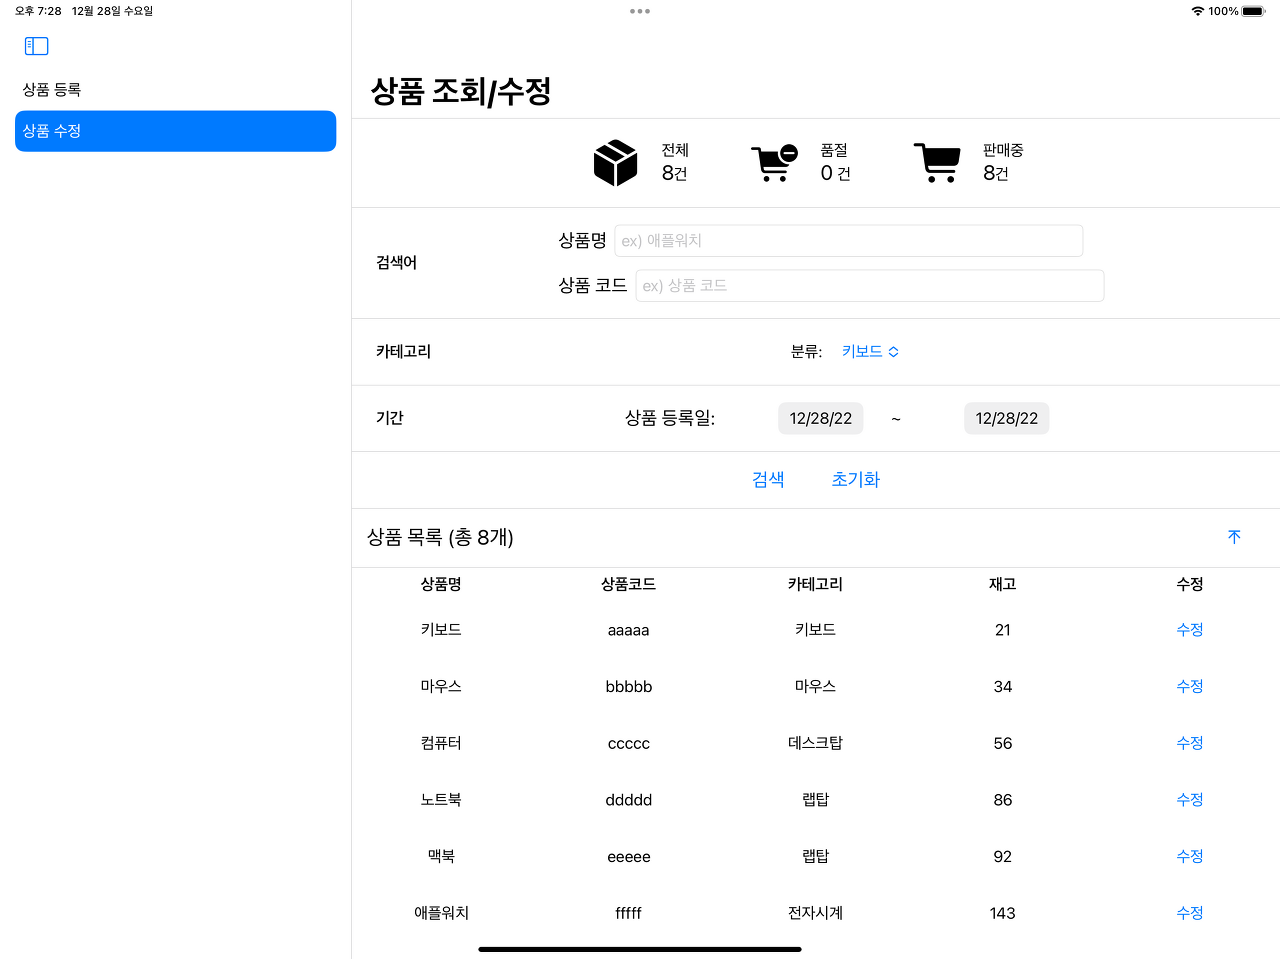Click stock value 21

pos(1002,630)
